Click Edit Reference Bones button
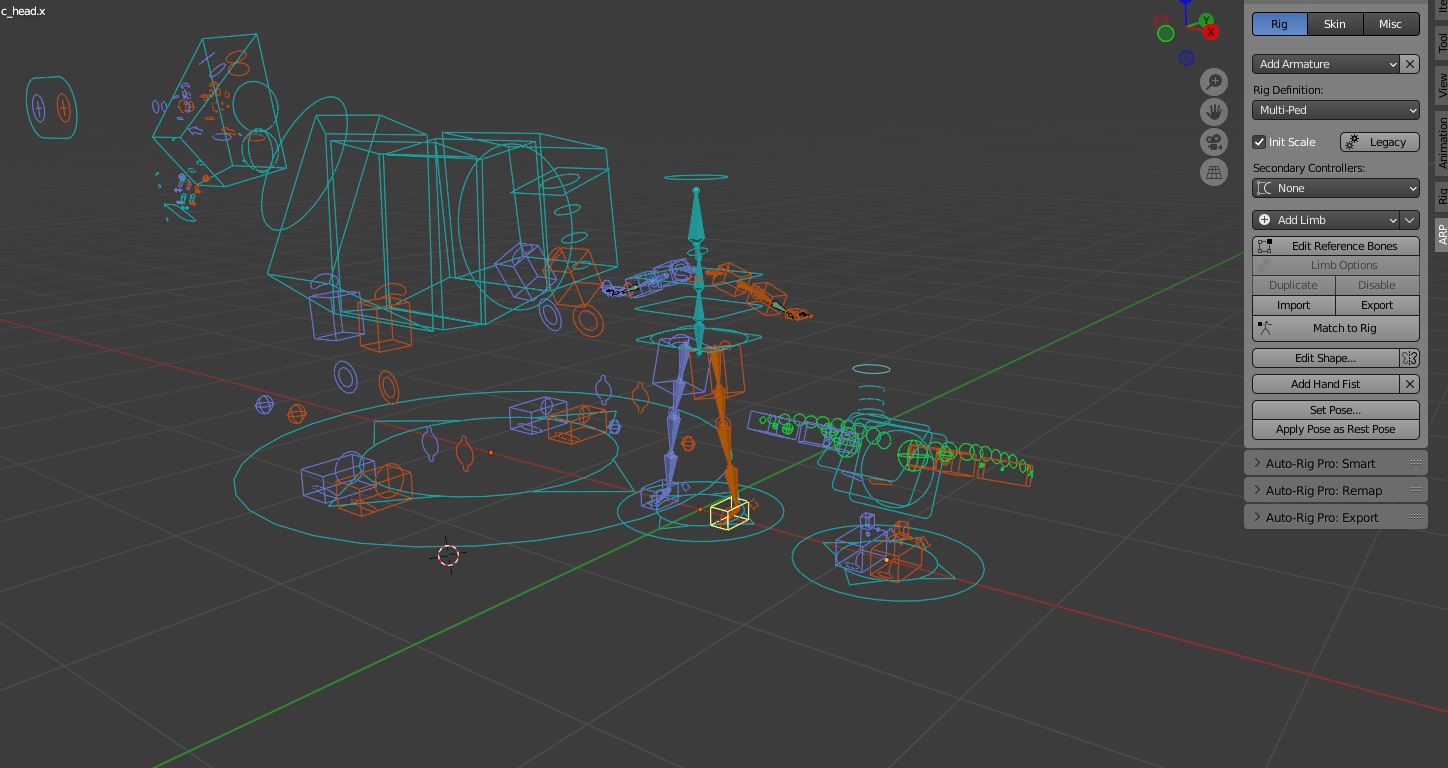1448x768 pixels. (1336, 246)
